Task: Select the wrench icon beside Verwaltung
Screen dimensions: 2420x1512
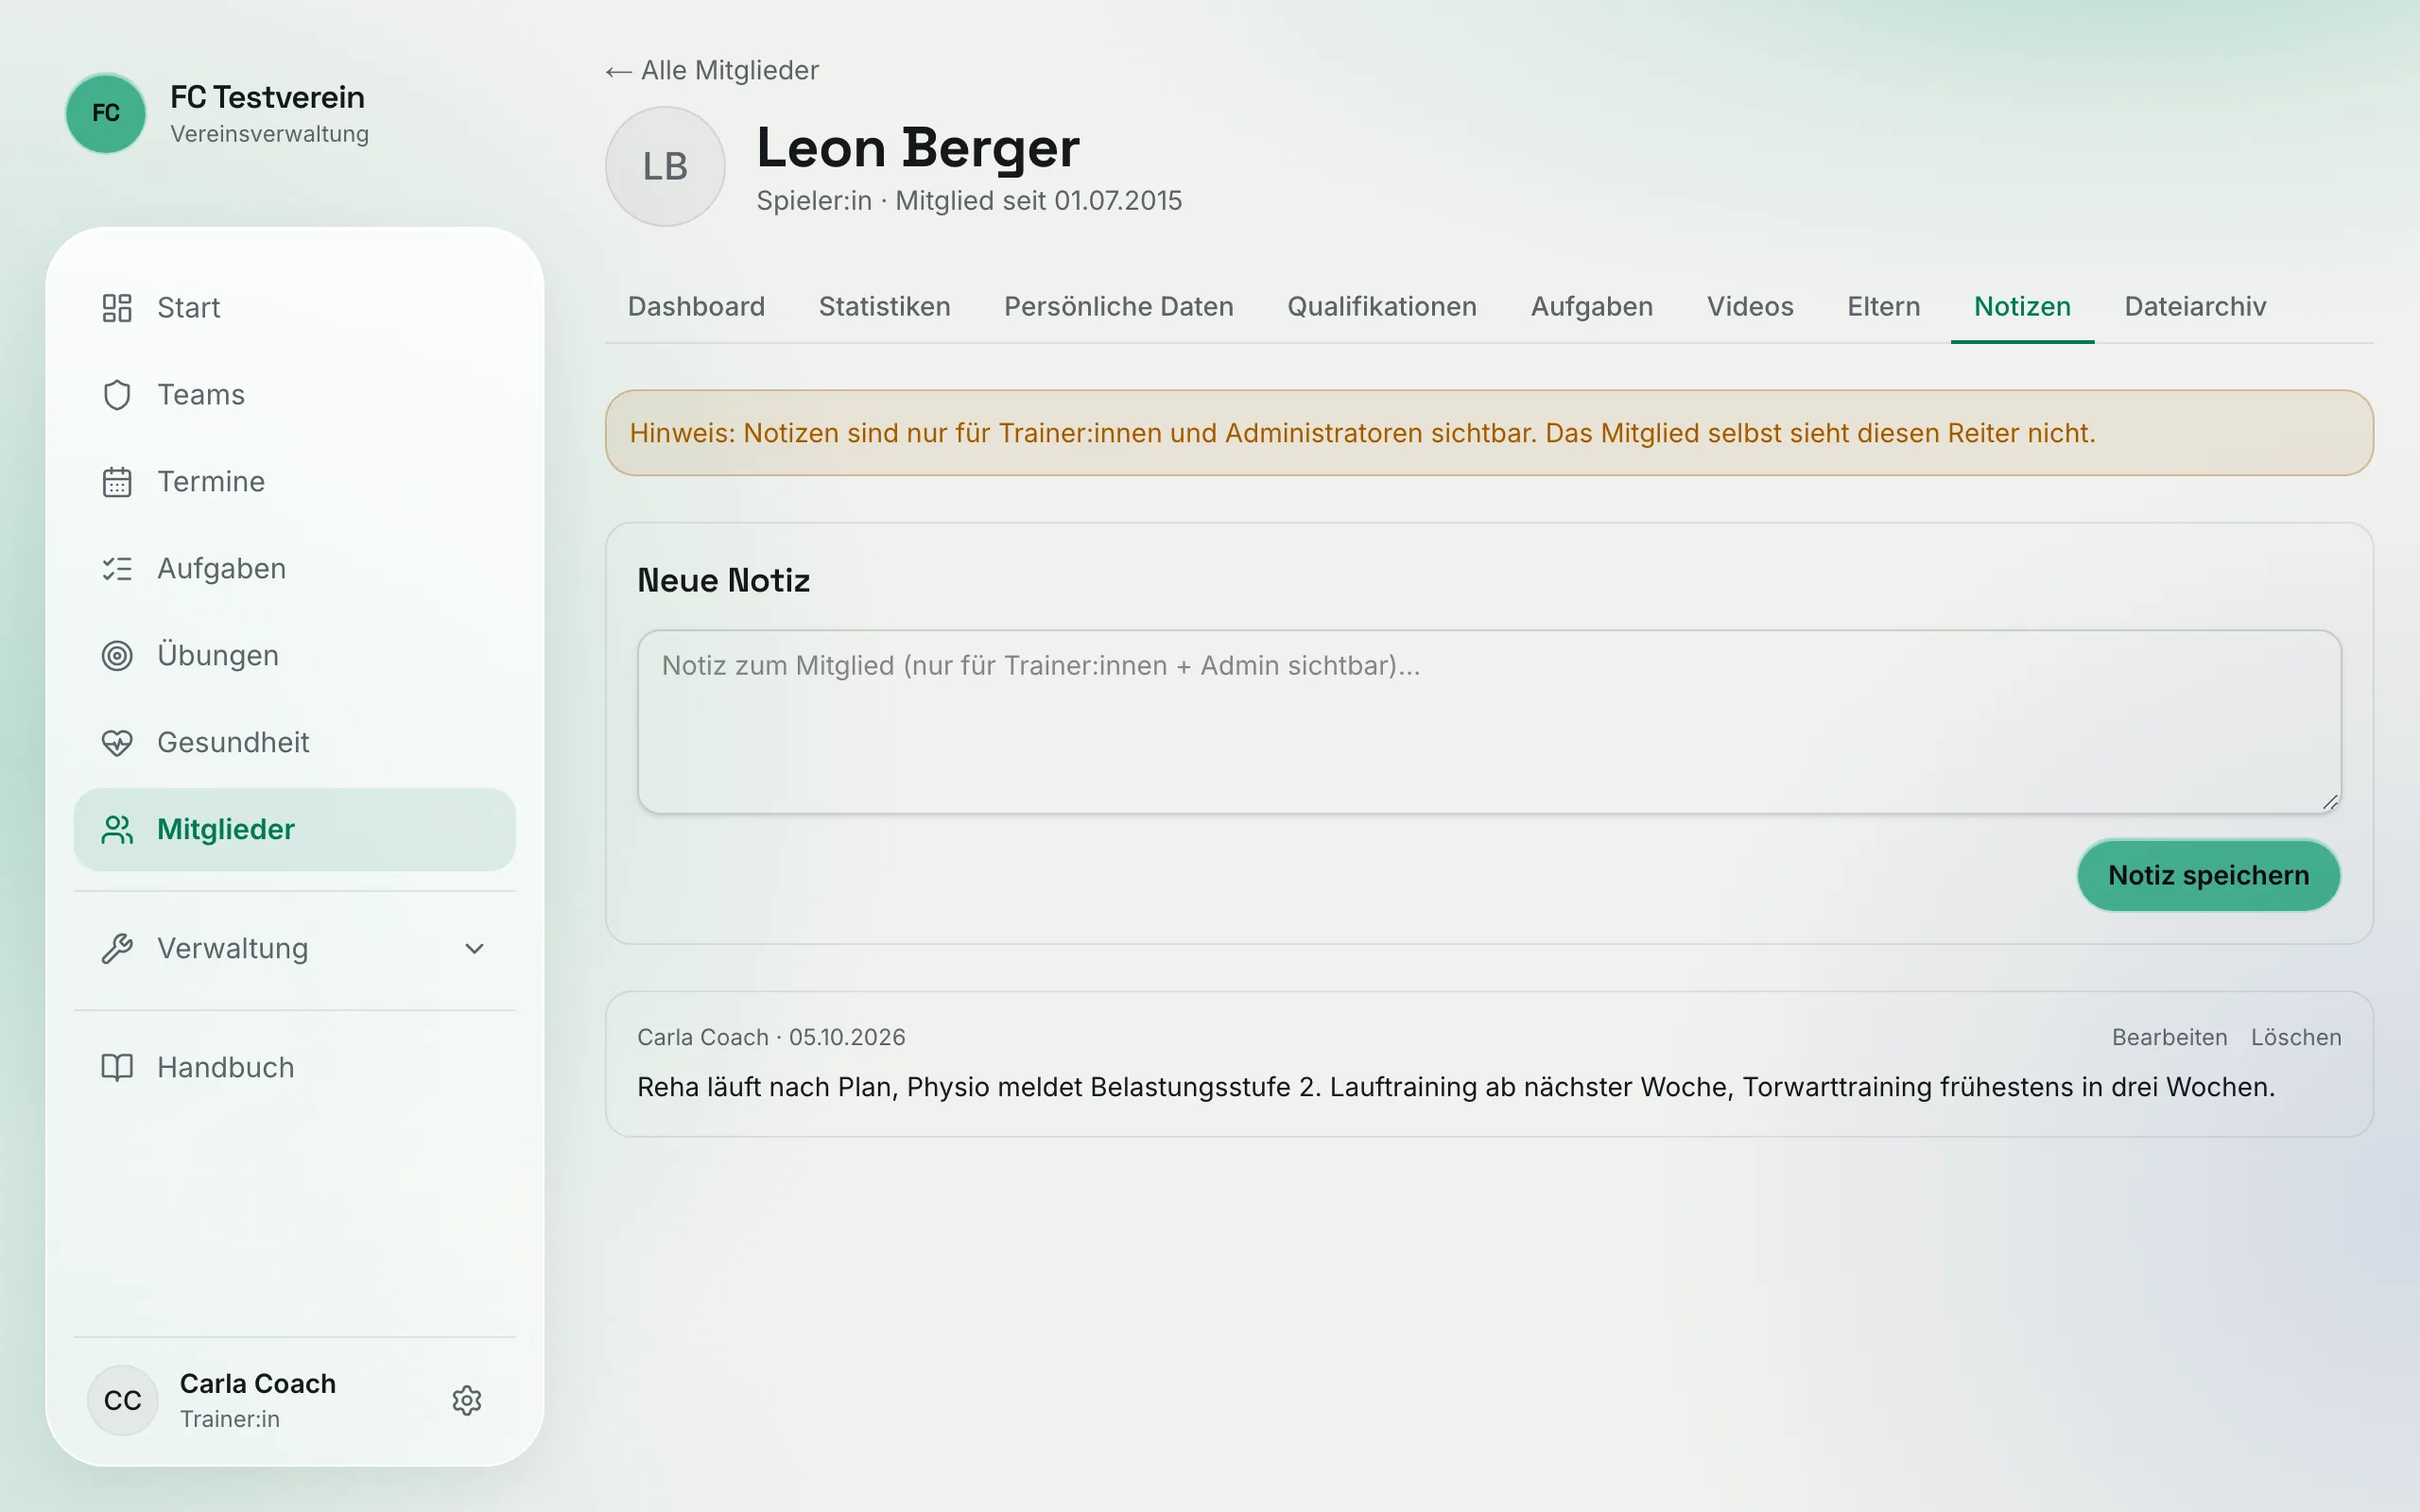Action: click(x=117, y=949)
